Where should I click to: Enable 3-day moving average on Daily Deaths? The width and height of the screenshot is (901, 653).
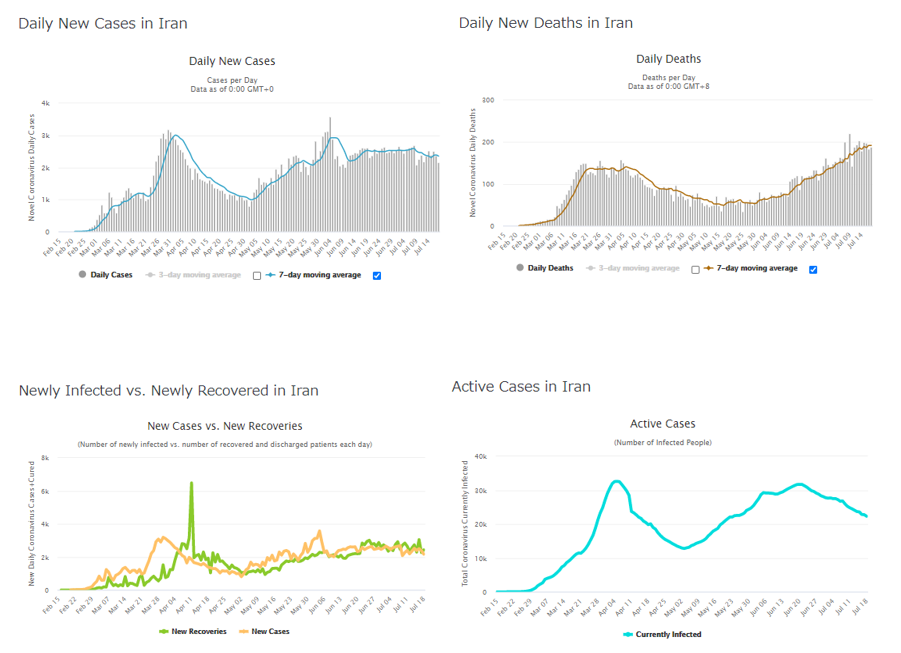697,269
